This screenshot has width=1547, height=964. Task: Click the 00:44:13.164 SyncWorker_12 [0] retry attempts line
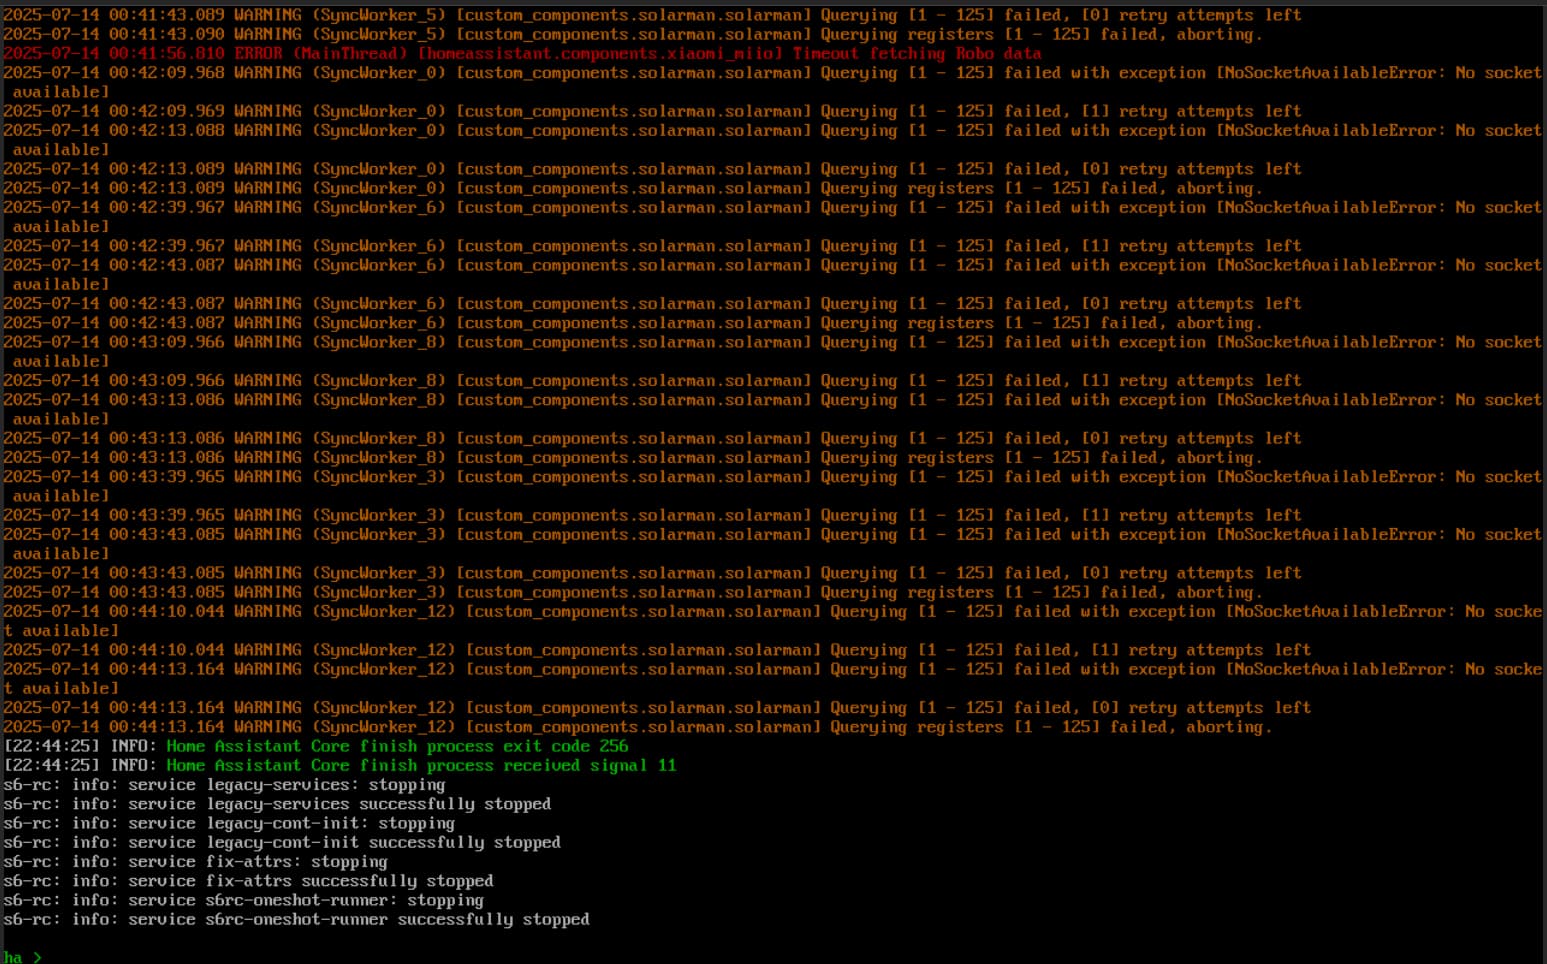click(657, 707)
